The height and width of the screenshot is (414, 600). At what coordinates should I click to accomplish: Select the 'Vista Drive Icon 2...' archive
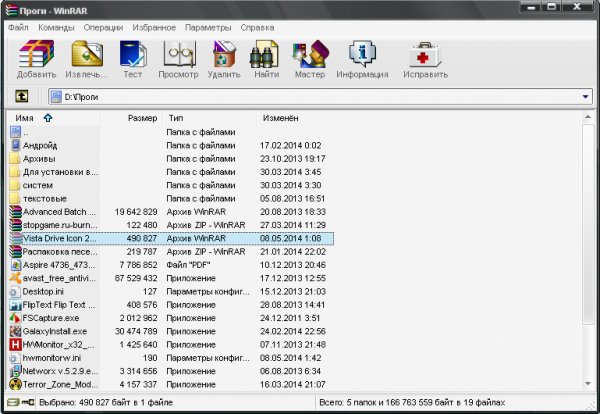171,238
